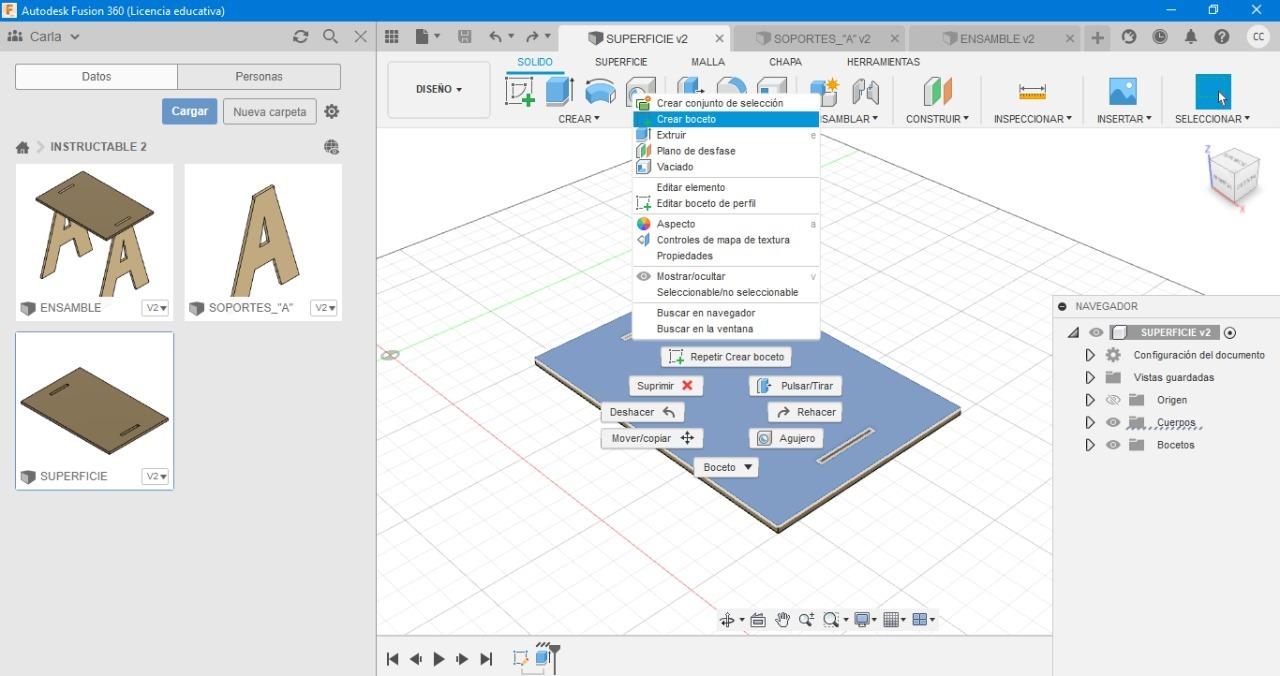Activate SUPERFICIE v2 component radio button
Image resolution: width=1280 pixels, height=676 pixels.
[1230, 333]
